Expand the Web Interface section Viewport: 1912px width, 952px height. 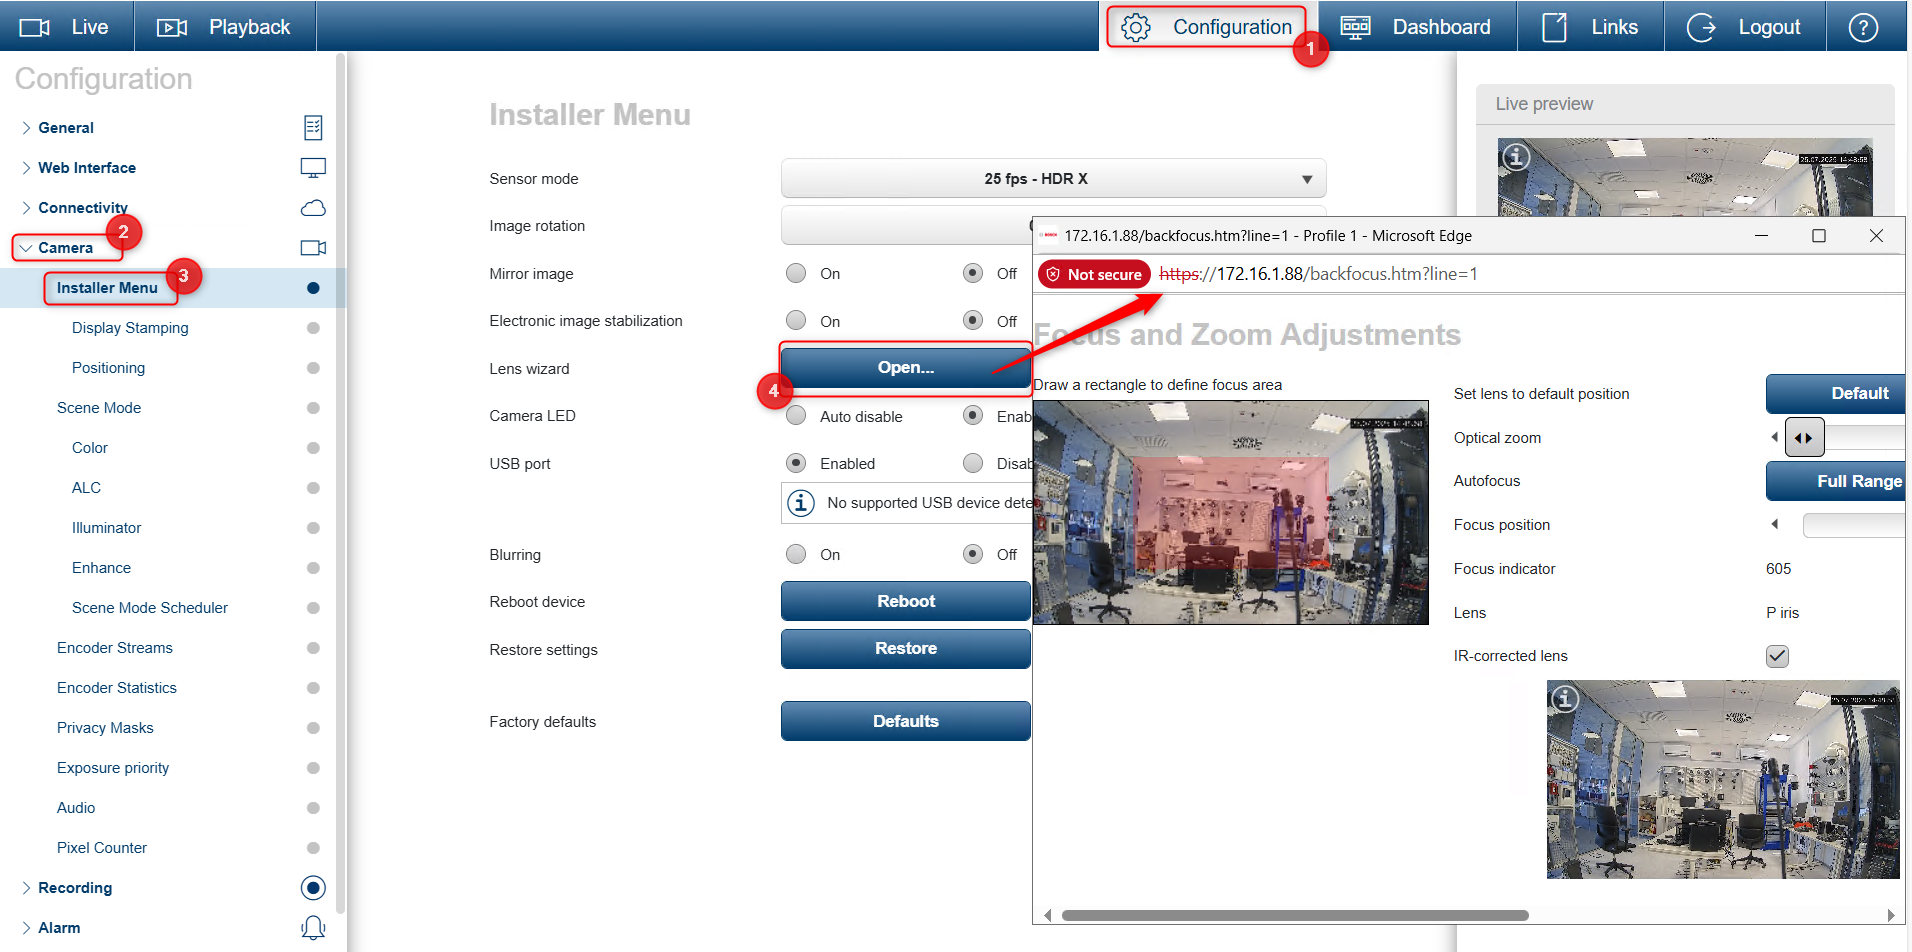point(26,168)
